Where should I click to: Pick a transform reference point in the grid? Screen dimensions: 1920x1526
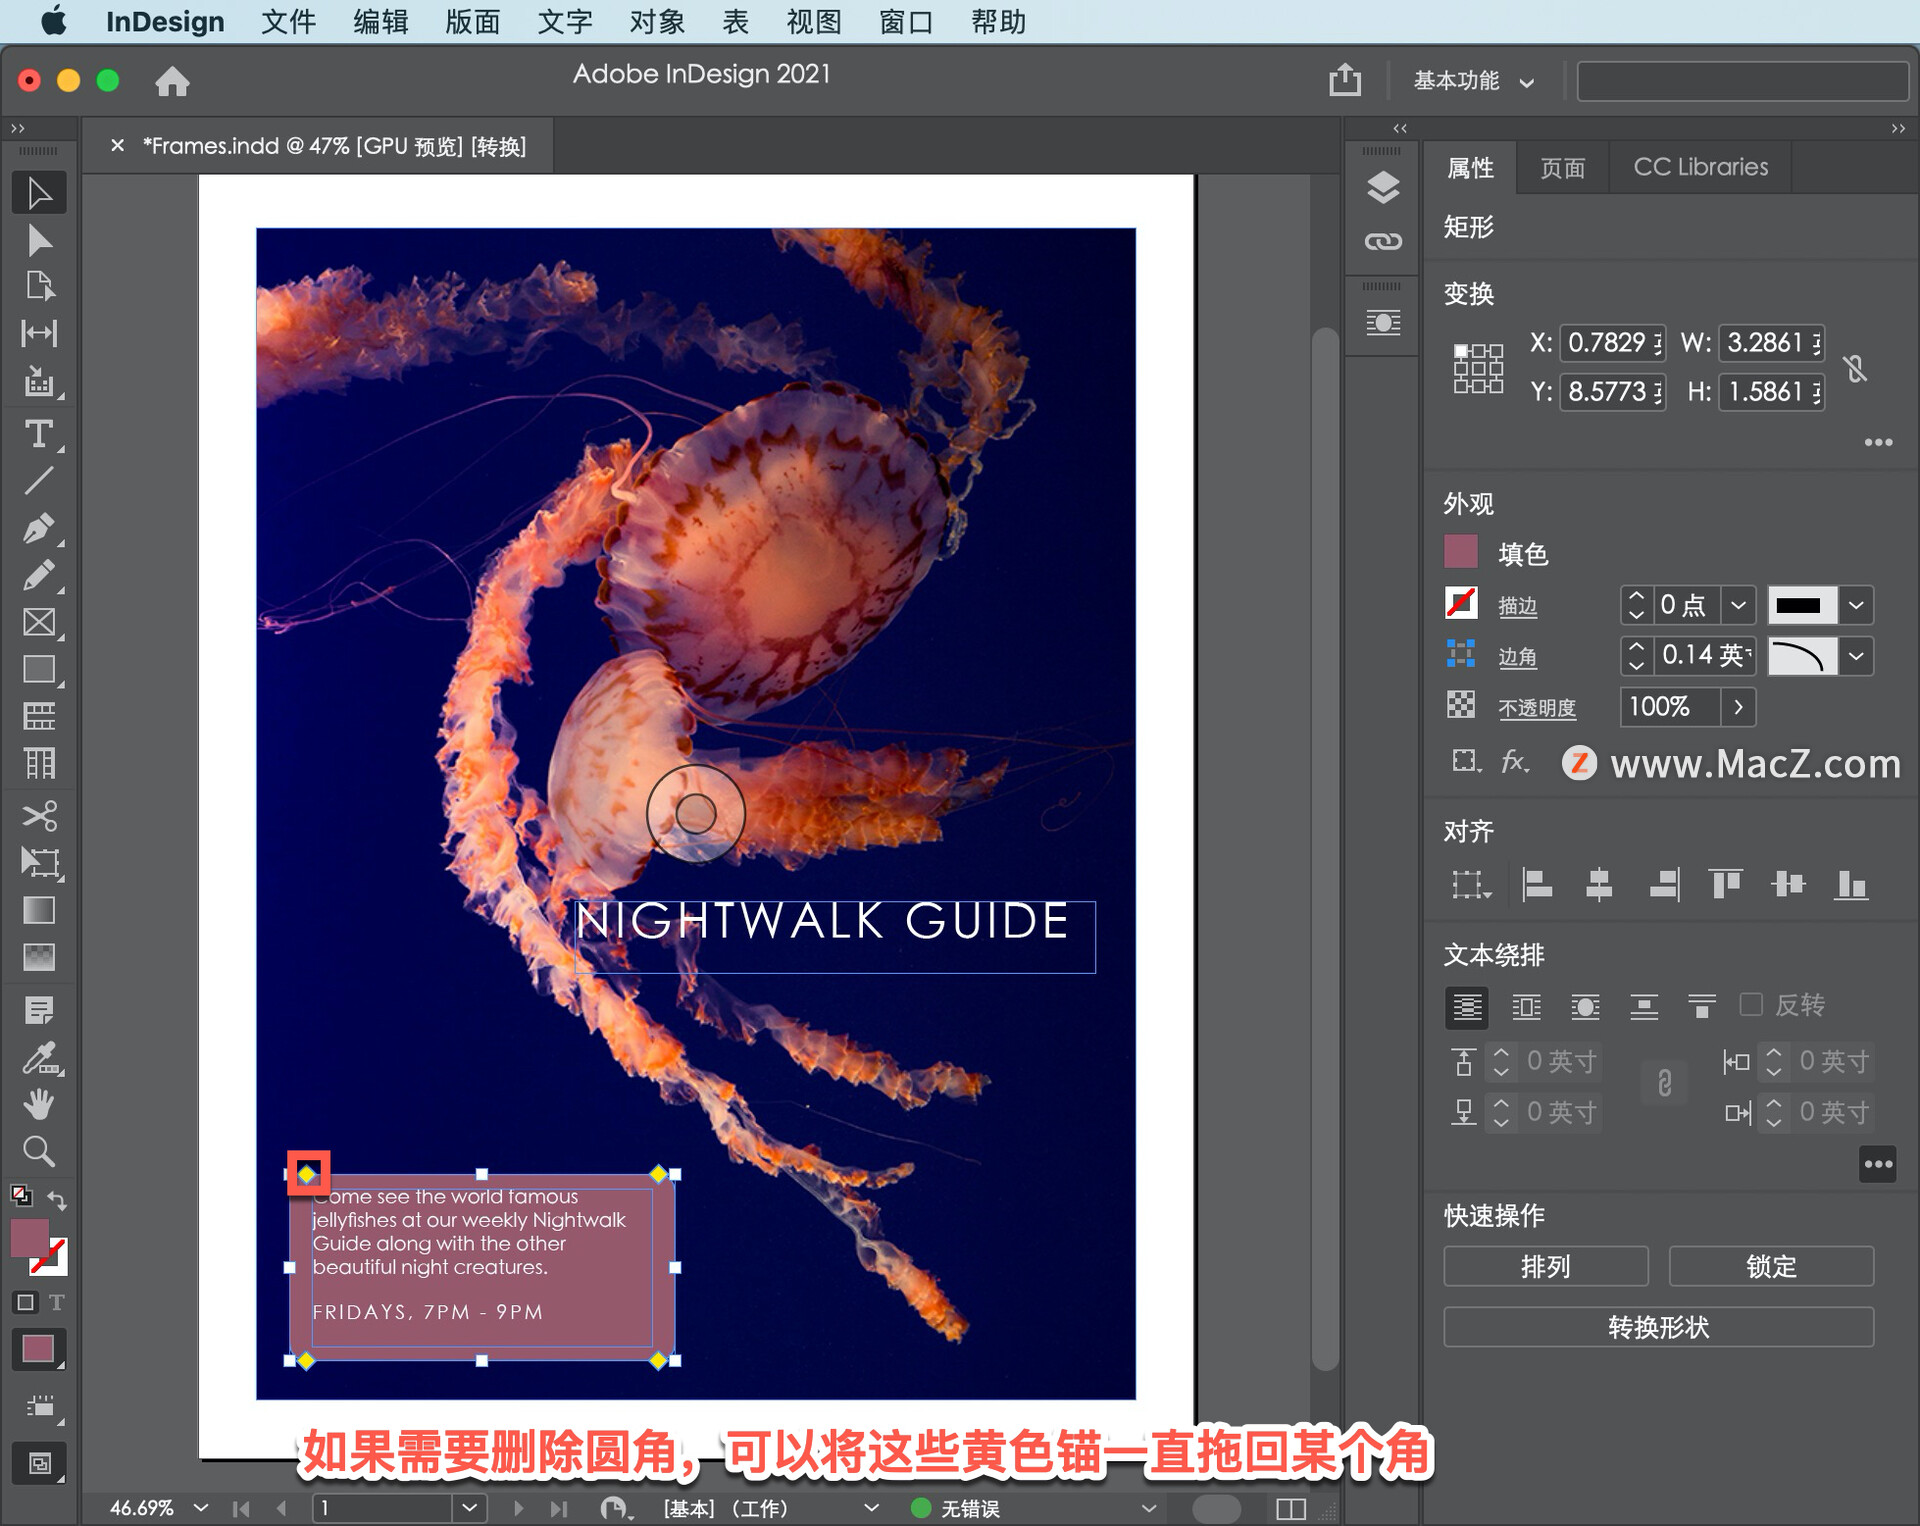1478,368
